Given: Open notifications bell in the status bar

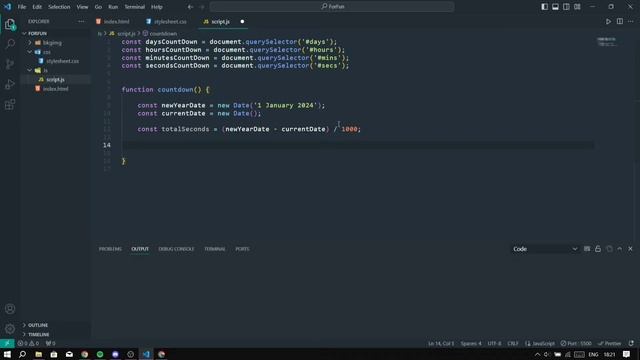Looking at the screenshot, I should tap(631, 343).
